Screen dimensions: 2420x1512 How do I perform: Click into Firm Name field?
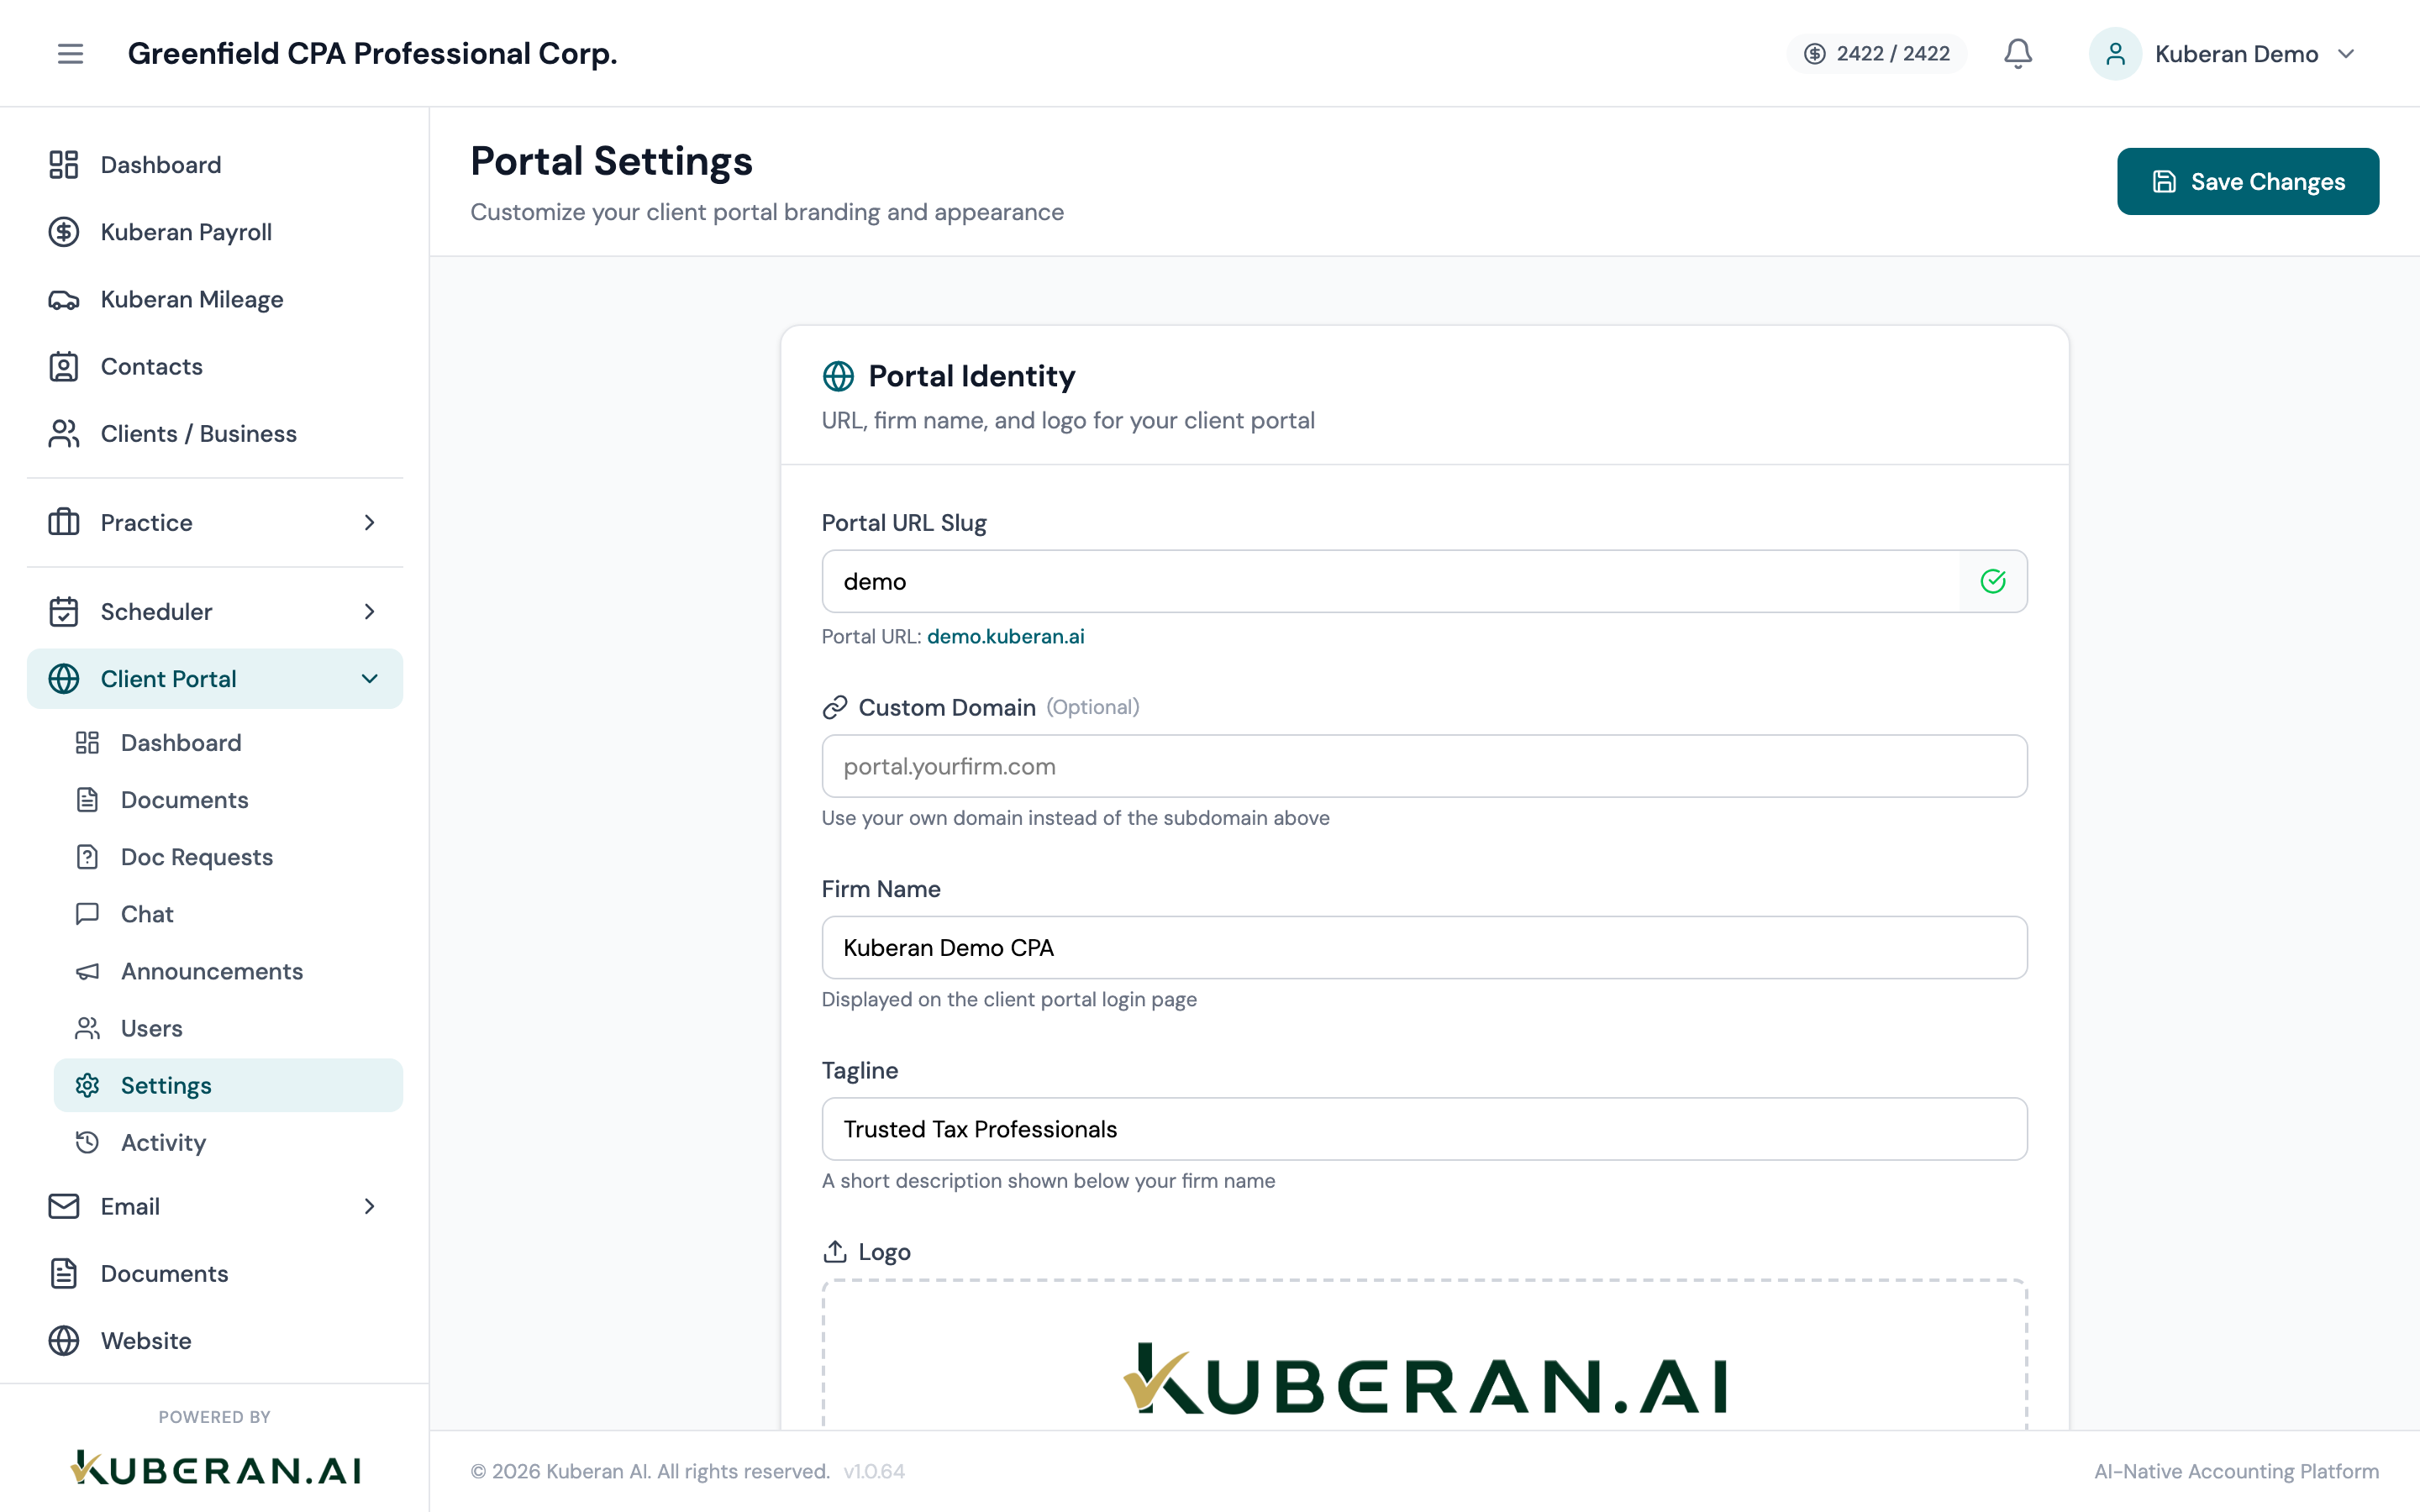(x=1424, y=947)
